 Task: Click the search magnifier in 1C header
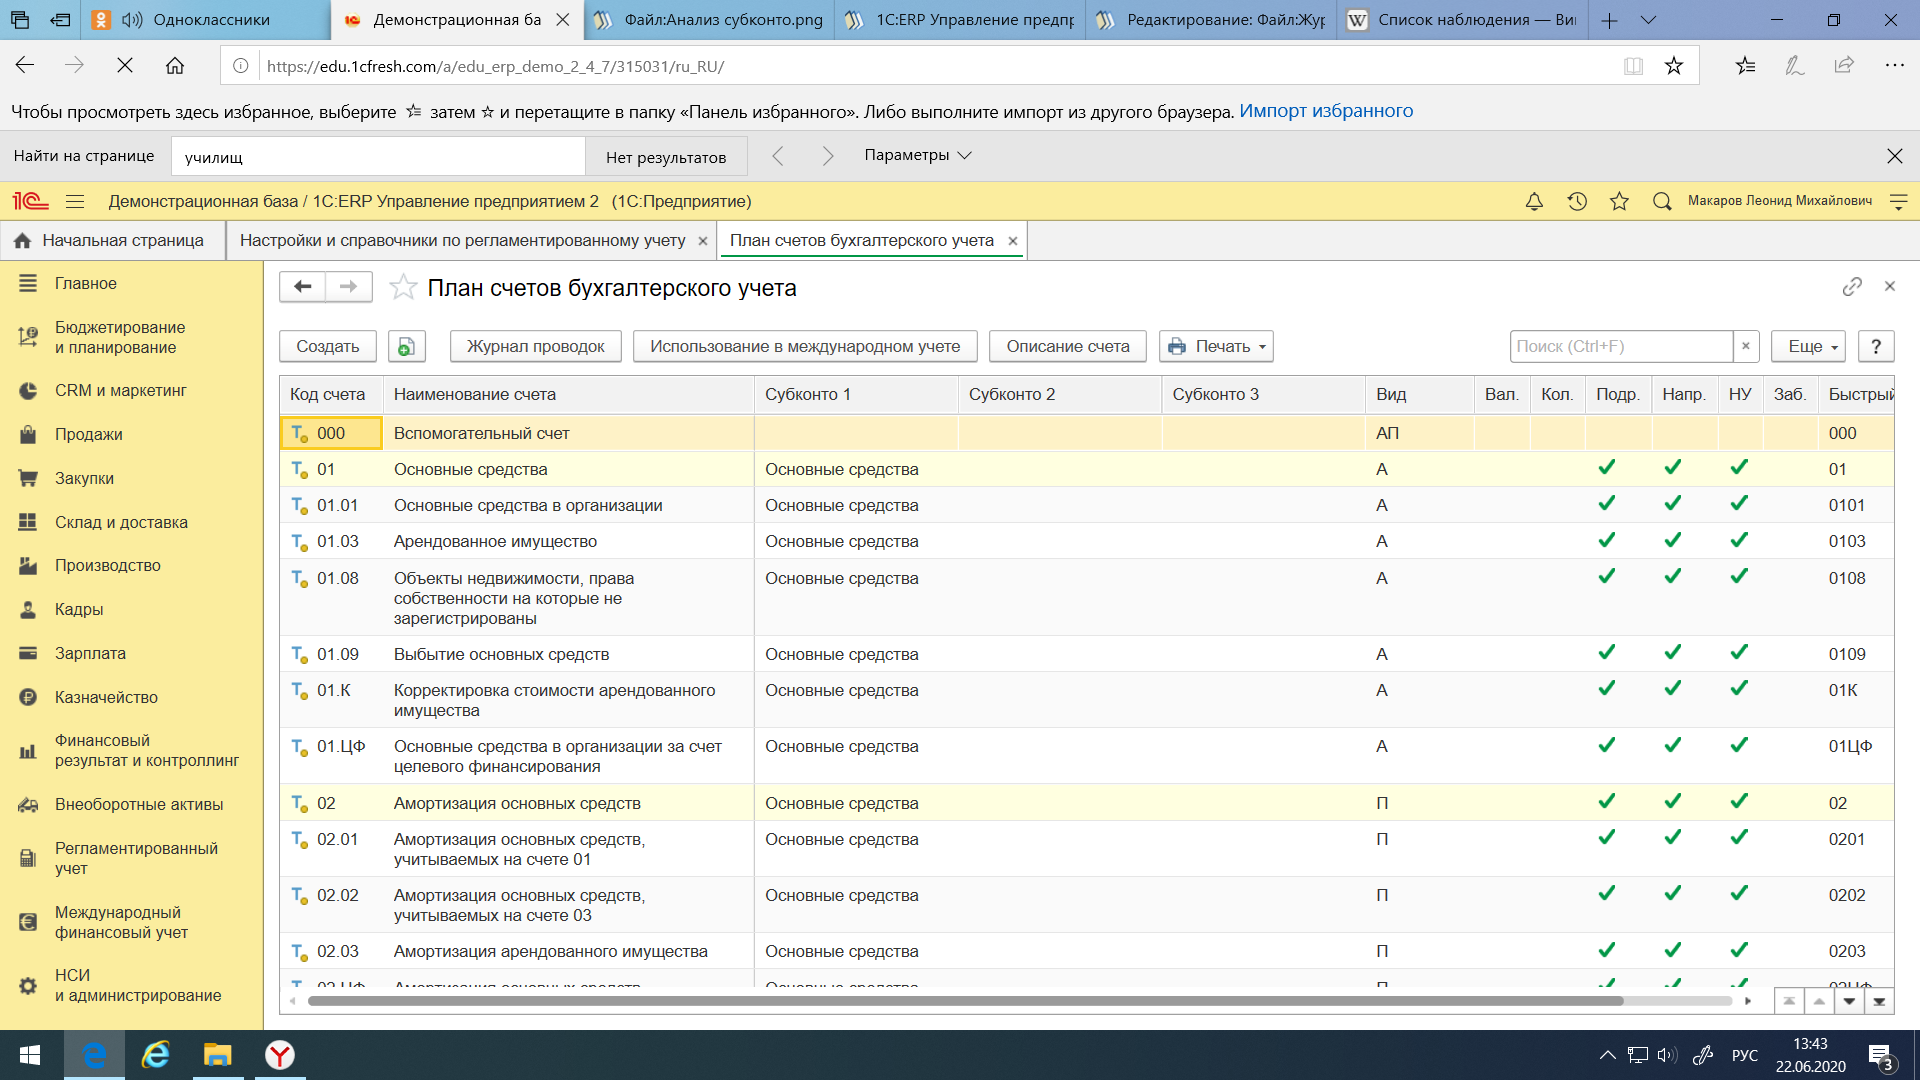tap(1662, 202)
